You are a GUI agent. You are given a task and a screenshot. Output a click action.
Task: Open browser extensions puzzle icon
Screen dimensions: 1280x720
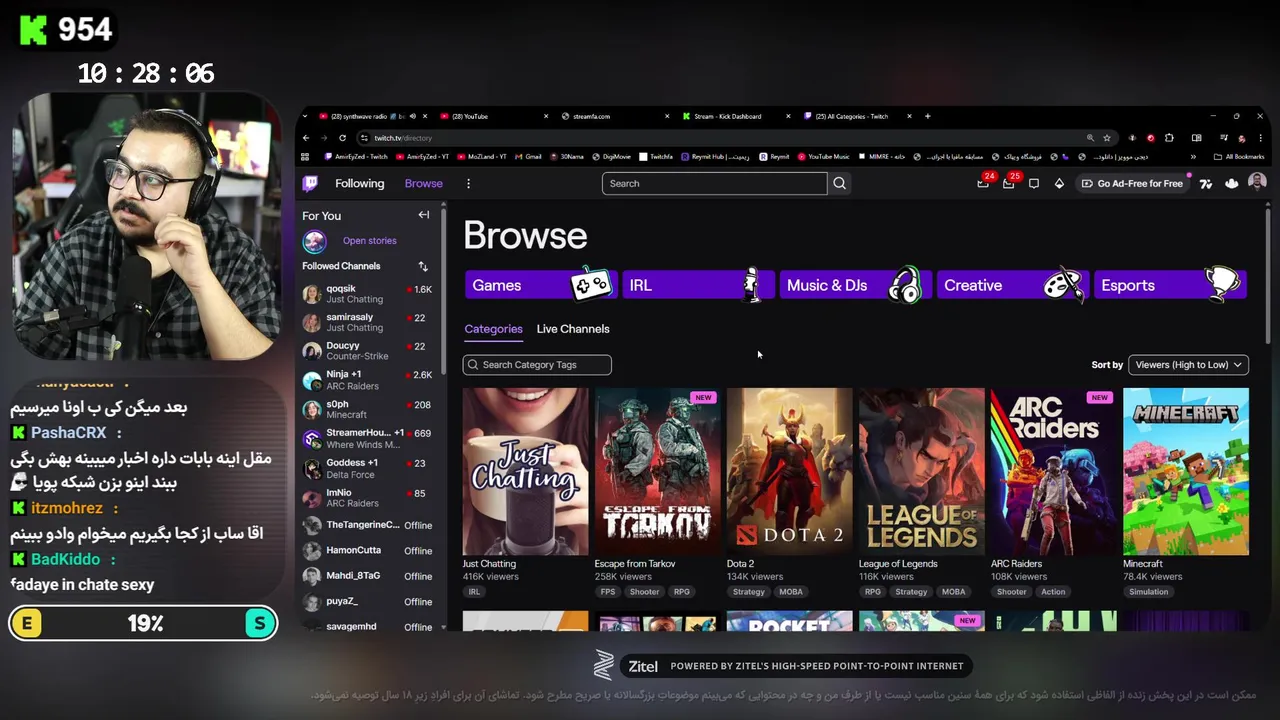1169,138
